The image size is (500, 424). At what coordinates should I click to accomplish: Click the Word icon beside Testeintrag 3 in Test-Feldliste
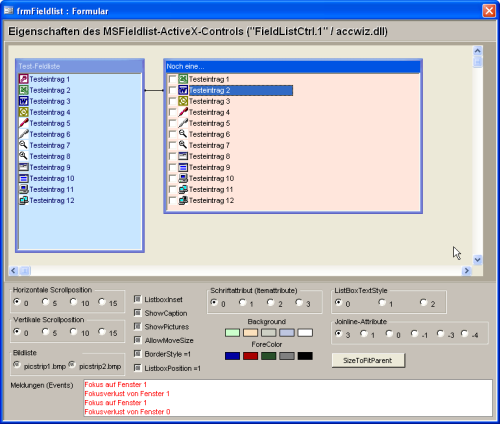23,101
